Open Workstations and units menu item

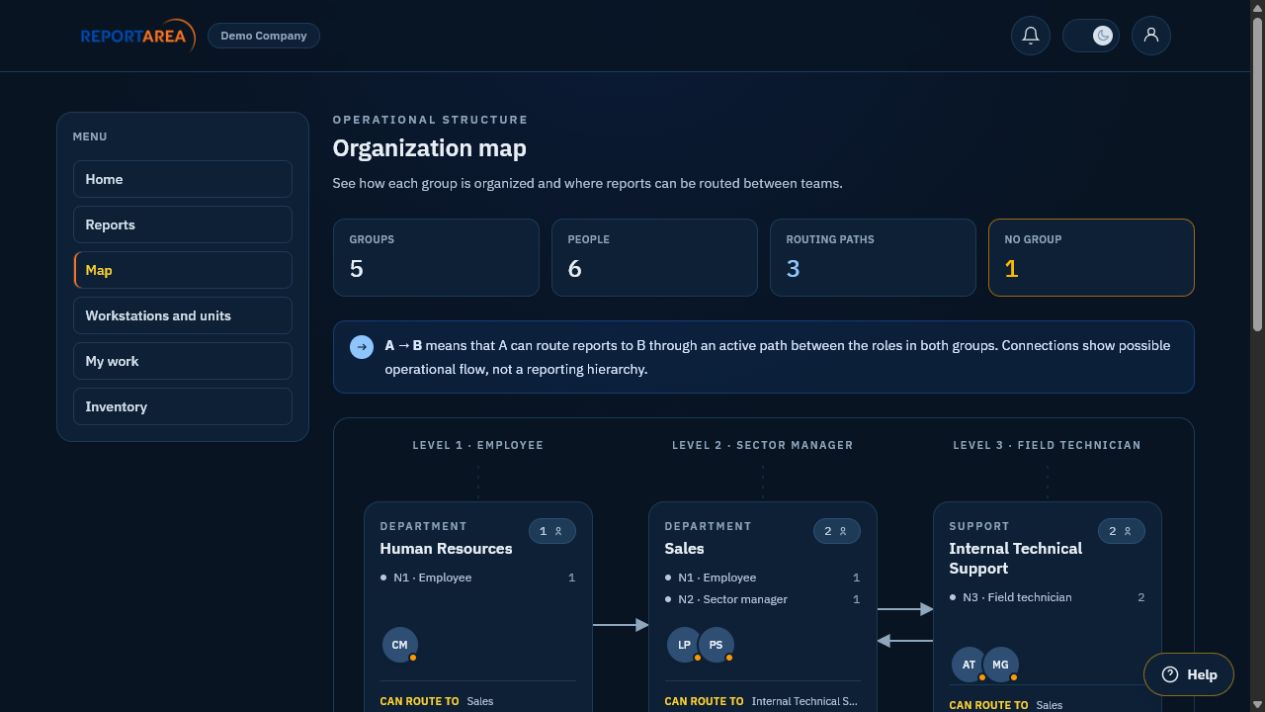point(183,316)
